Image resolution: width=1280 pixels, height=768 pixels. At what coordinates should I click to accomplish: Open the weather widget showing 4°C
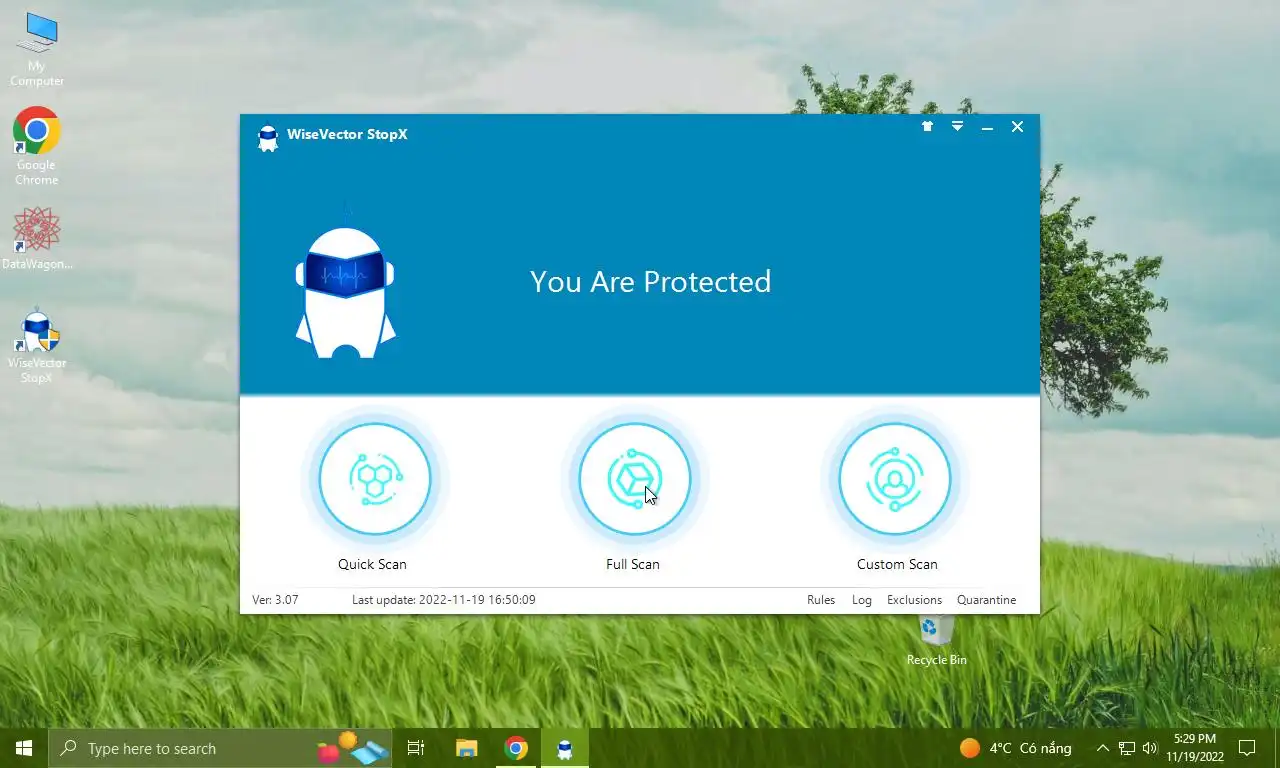coord(1015,748)
